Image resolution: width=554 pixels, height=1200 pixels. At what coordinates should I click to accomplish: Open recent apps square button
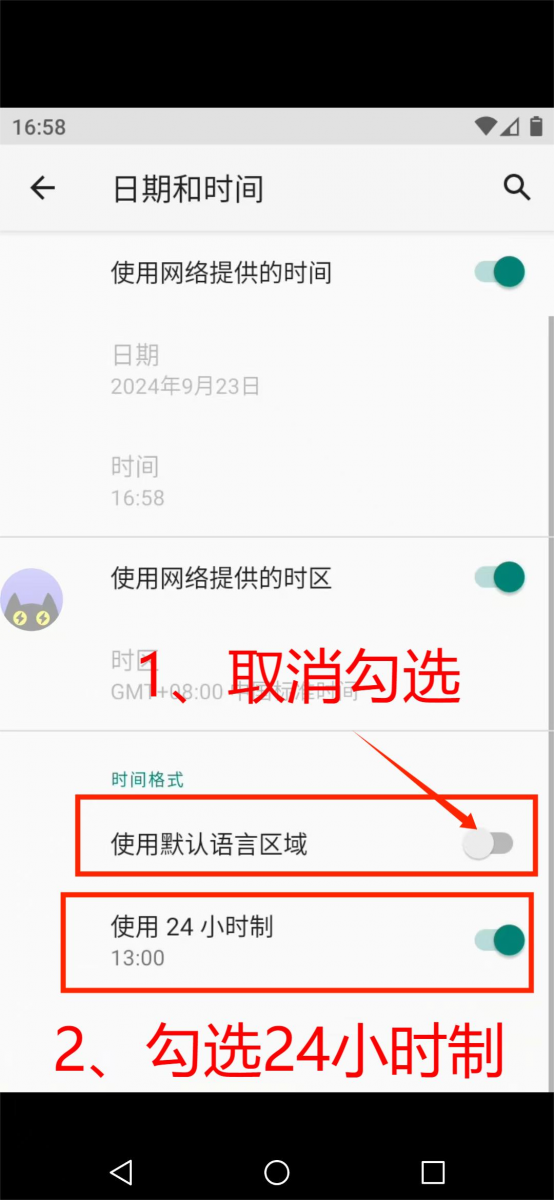[x=432, y=1171]
